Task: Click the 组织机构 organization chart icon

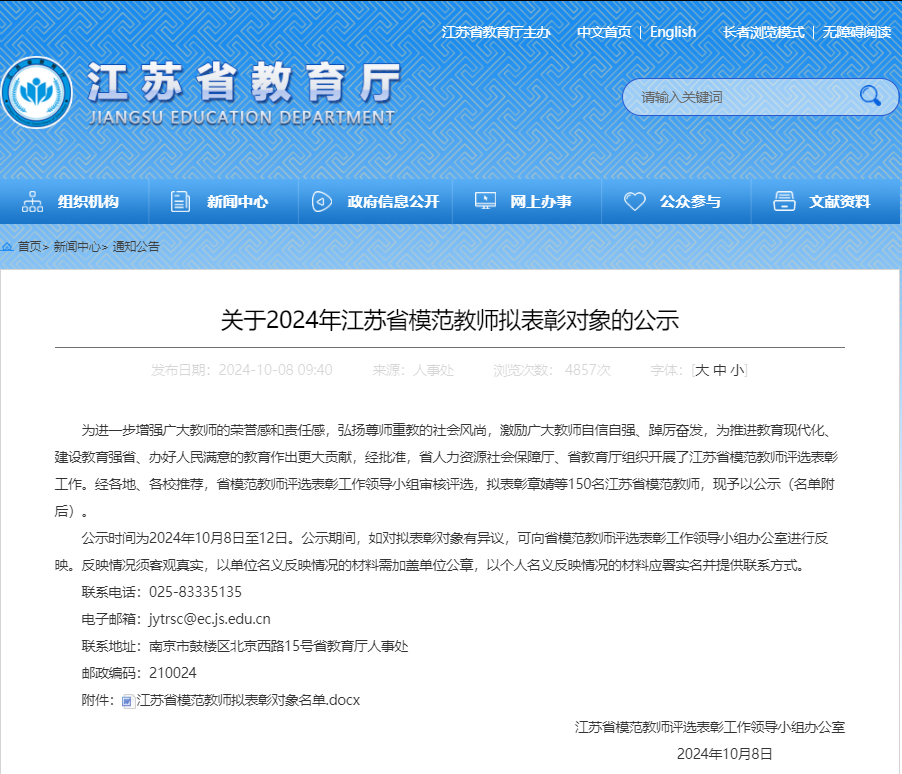Action: (35, 201)
